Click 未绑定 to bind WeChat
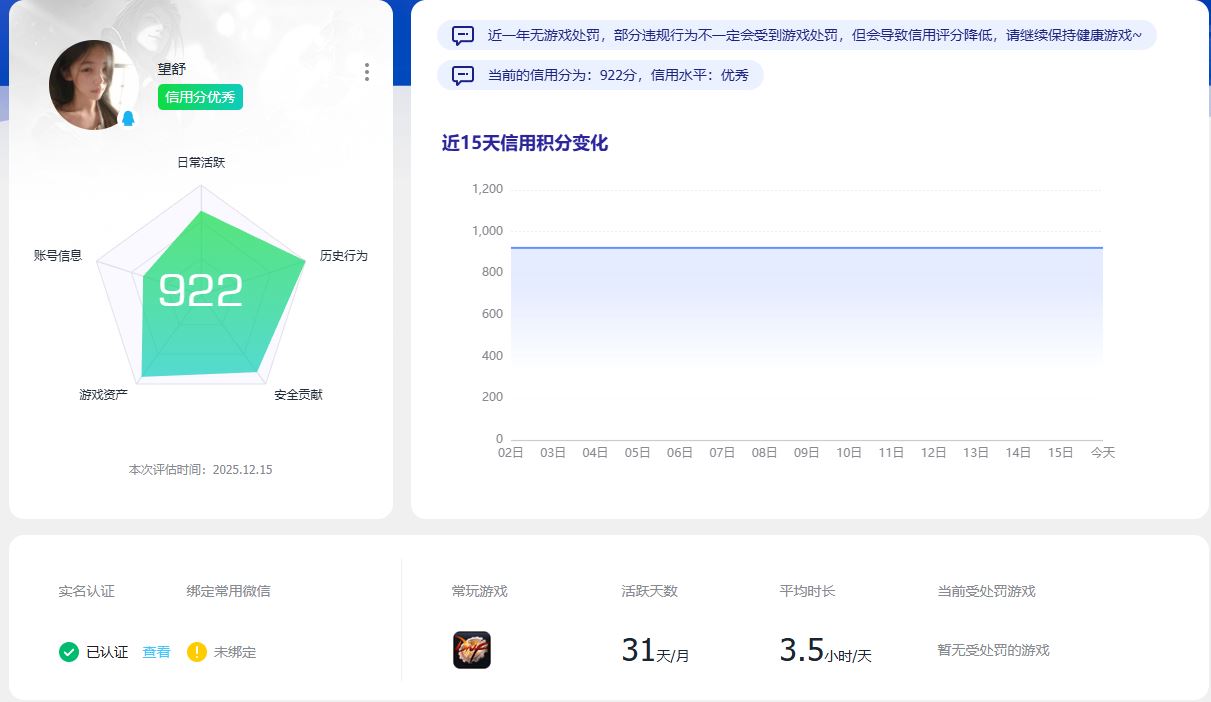Image resolution: width=1211 pixels, height=702 pixels. [232, 652]
